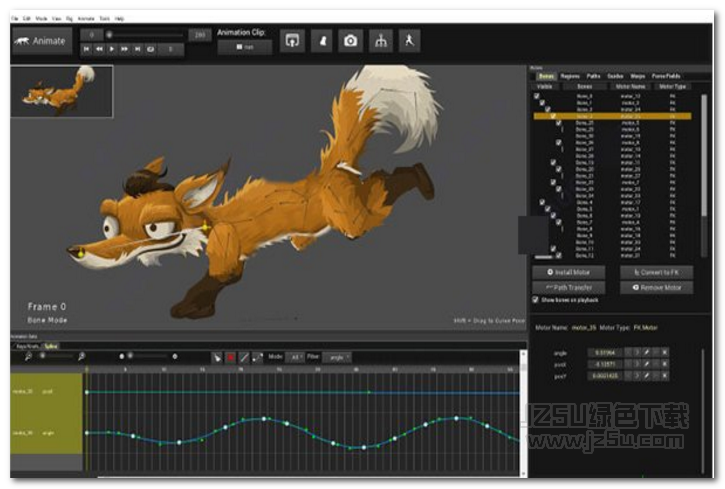Click the zoom-in magnifier in the timeline
The width and height of the screenshot is (725, 489).
pyautogui.click(x=81, y=356)
